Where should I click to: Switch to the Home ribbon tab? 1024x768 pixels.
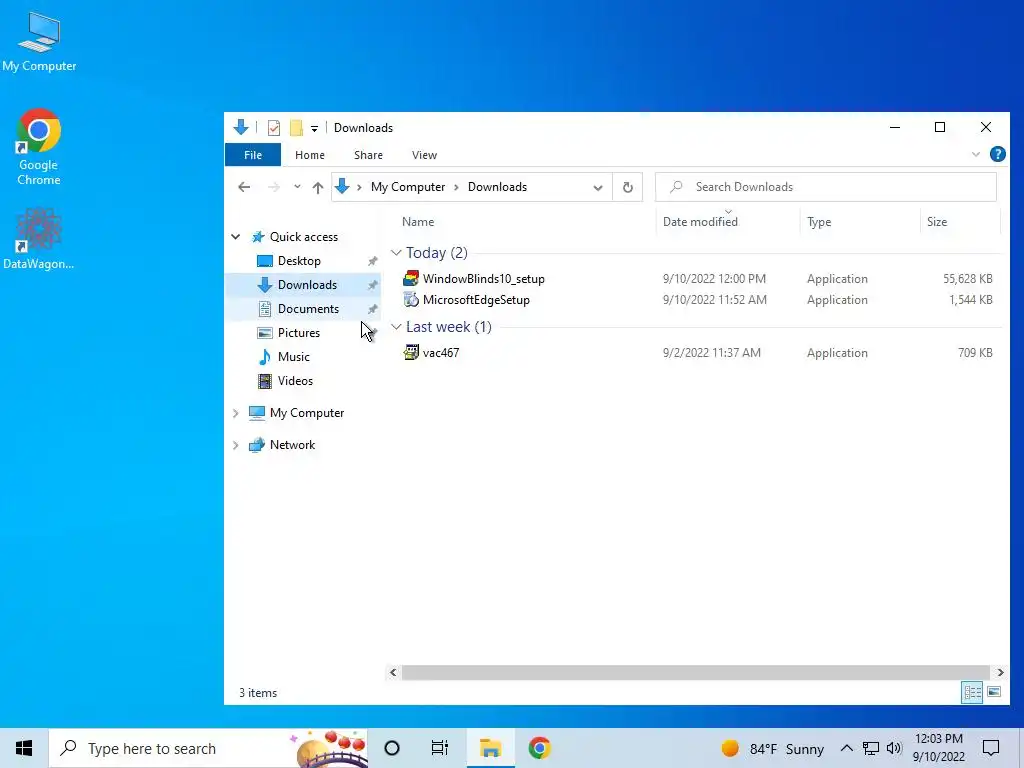310,155
